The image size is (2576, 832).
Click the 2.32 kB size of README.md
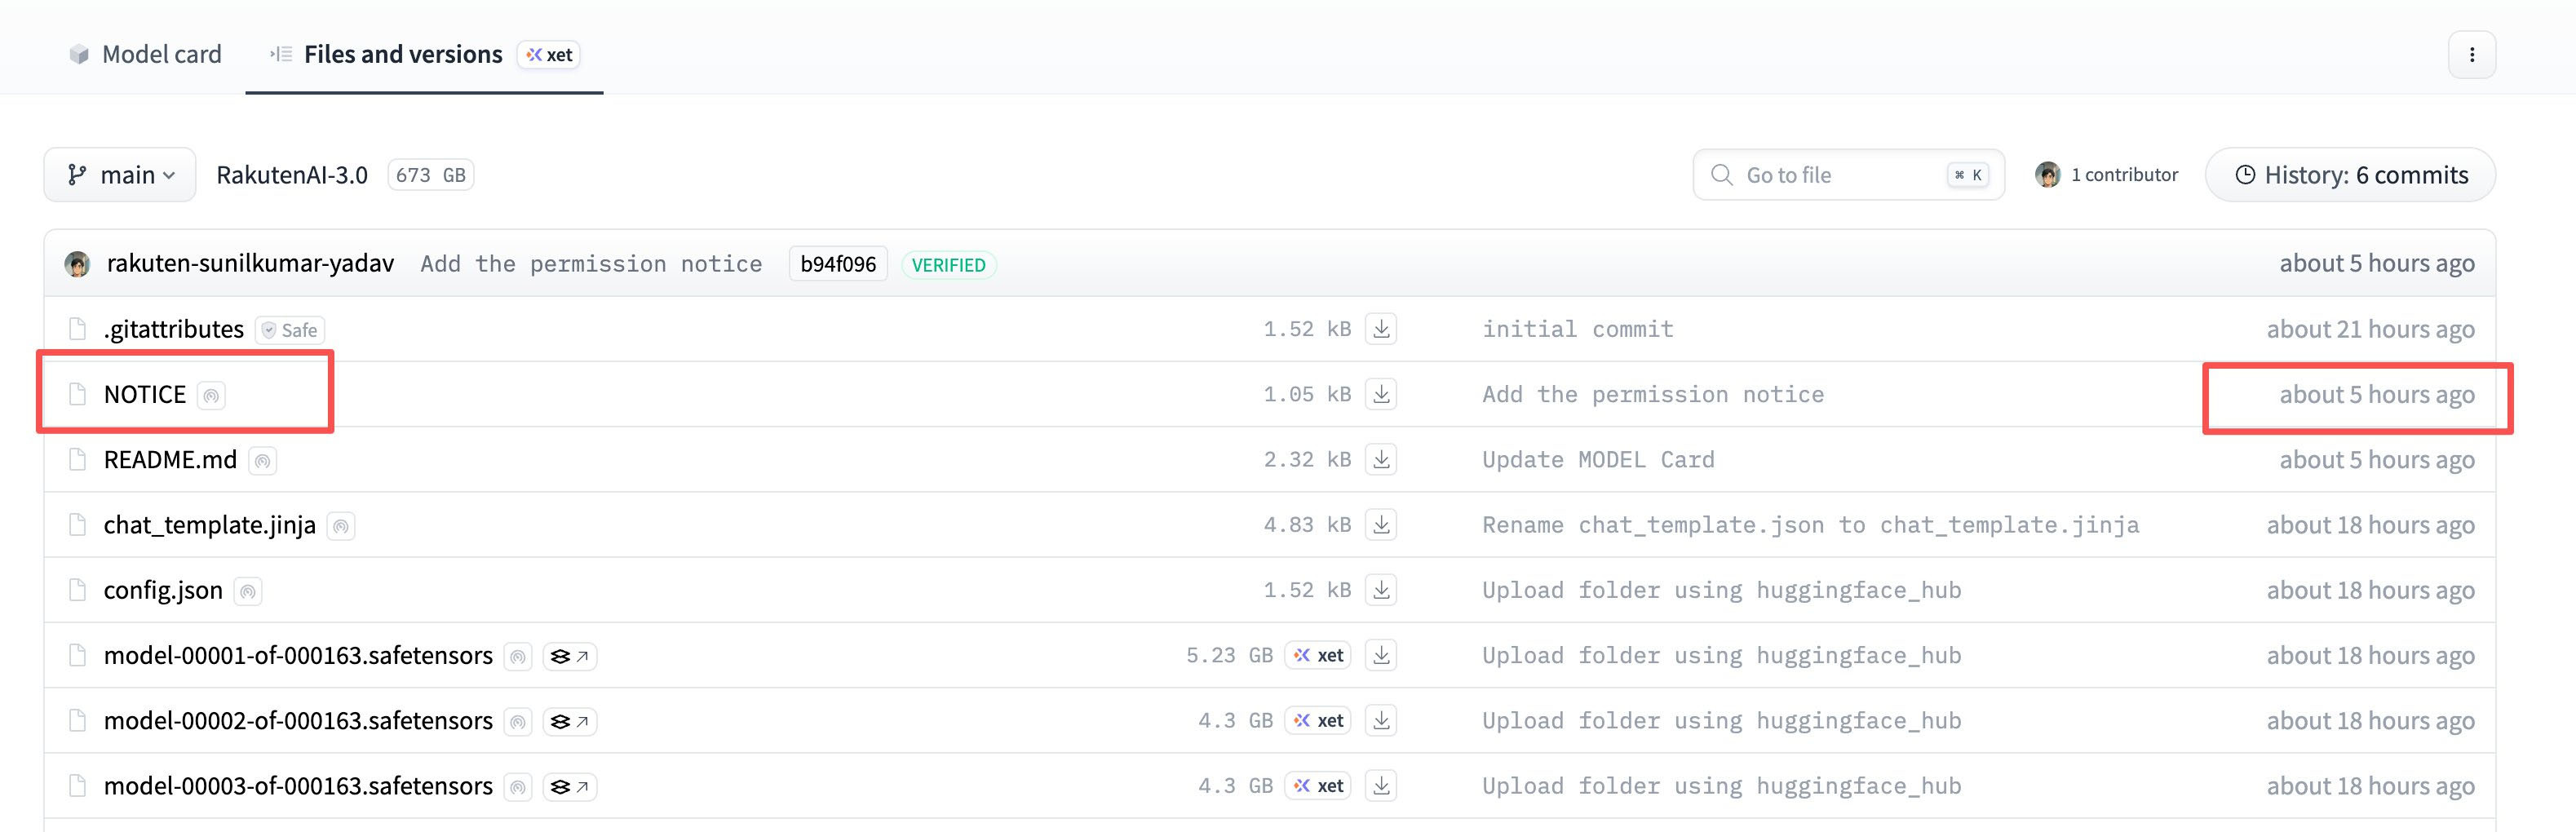pyautogui.click(x=1307, y=459)
